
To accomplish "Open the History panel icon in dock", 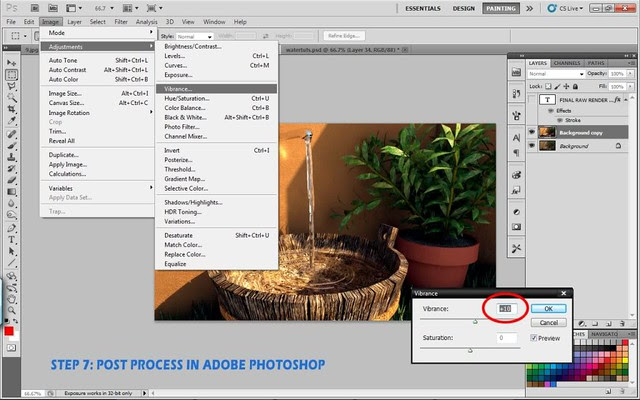I will (516, 94).
